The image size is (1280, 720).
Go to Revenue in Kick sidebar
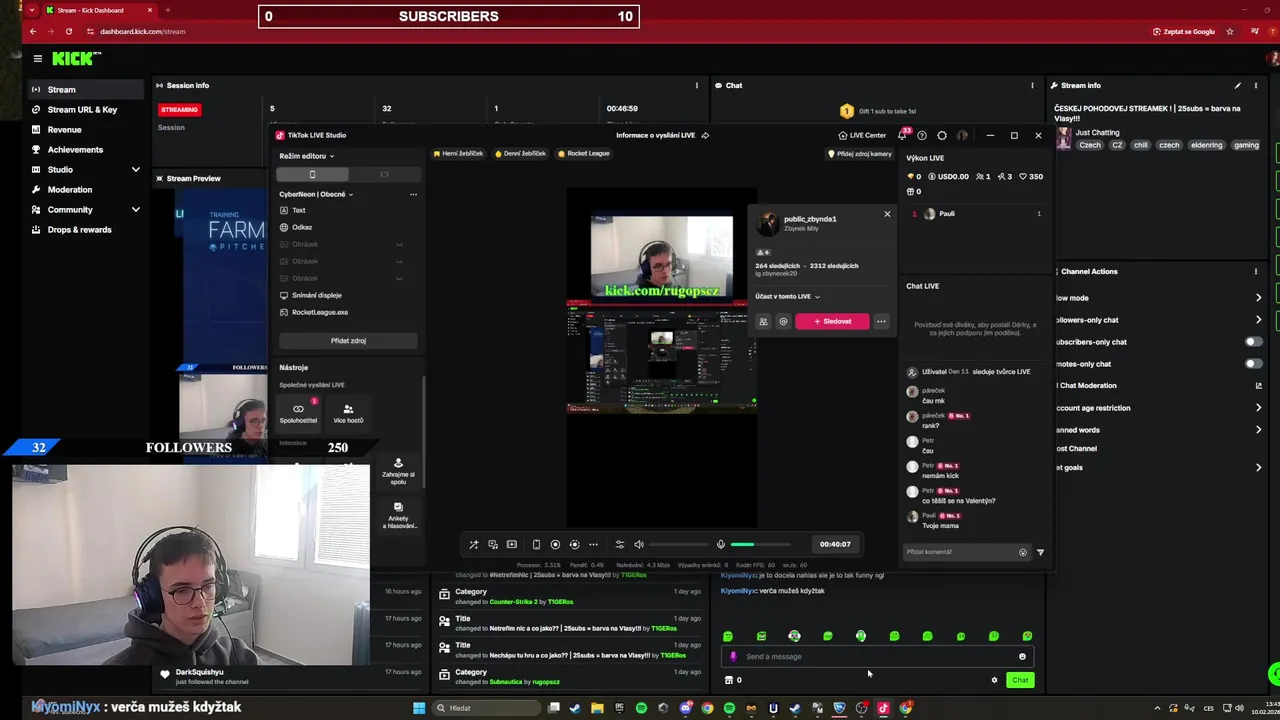click(x=64, y=130)
